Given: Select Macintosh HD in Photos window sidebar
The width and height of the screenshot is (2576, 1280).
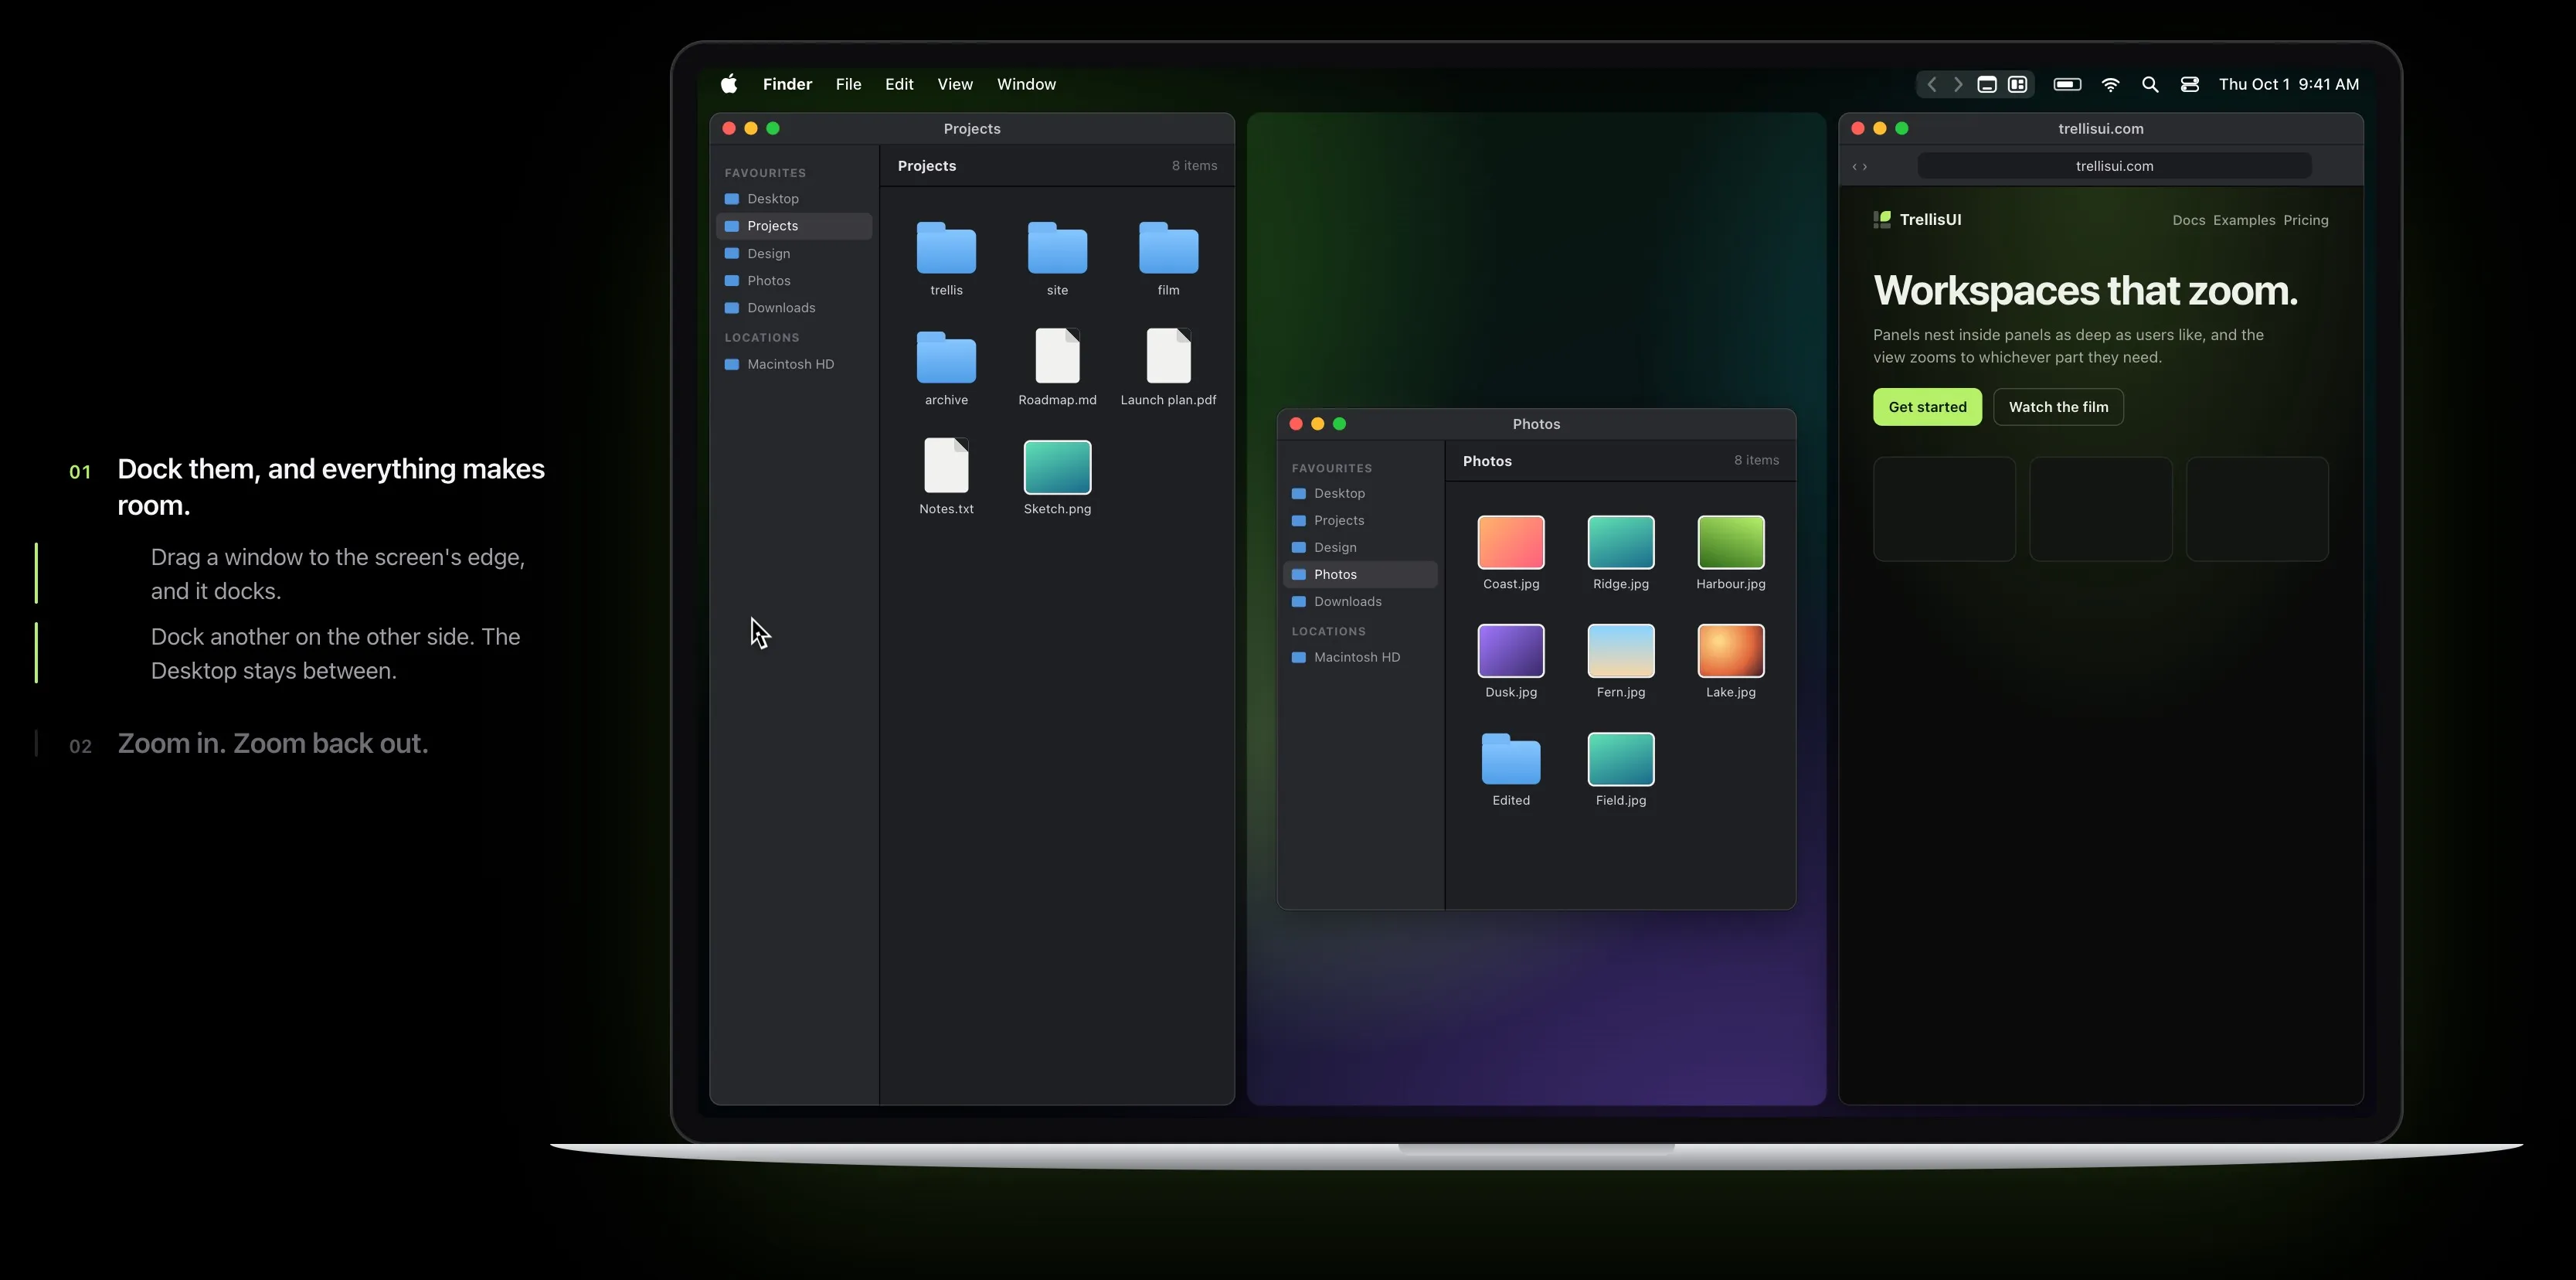Looking at the screenshot, I should [1360, 657].
